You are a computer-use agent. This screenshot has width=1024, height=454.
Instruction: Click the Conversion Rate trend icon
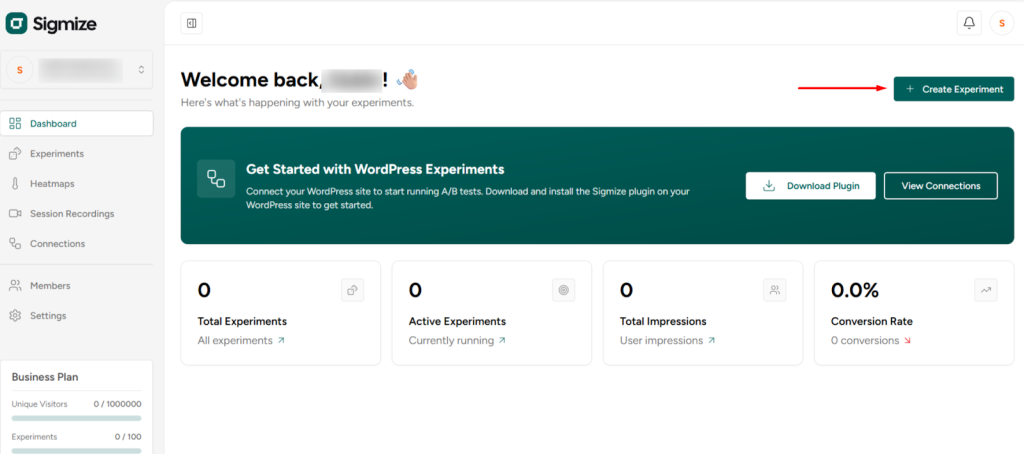986,290
